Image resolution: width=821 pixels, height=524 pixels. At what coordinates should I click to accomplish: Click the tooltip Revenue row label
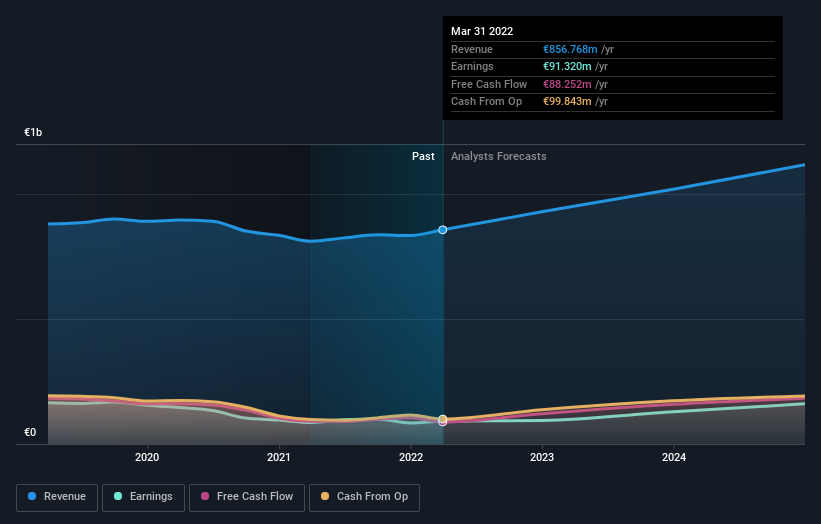click(x=472, y=49)
